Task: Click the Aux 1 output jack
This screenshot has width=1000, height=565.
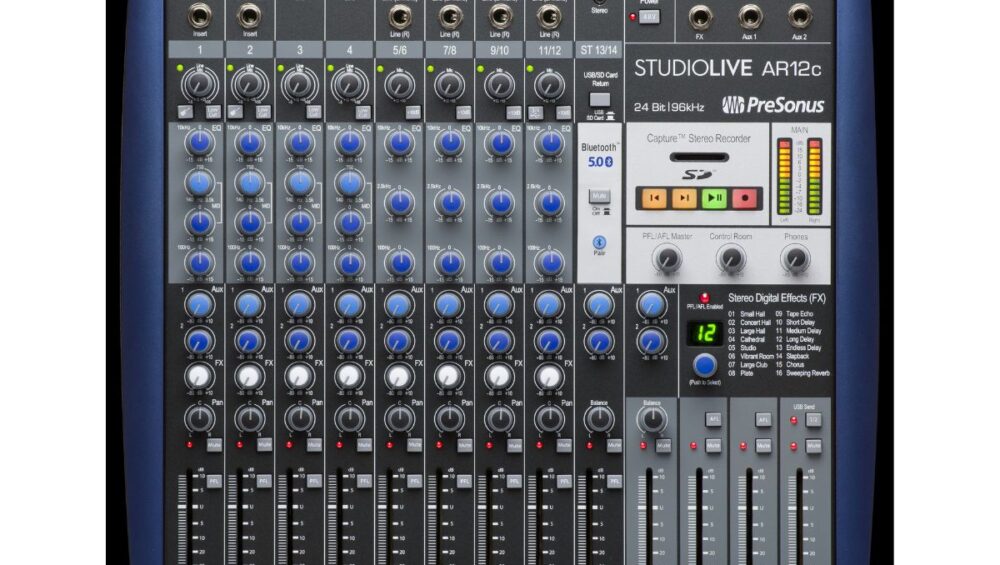Action: pos(749,17)
